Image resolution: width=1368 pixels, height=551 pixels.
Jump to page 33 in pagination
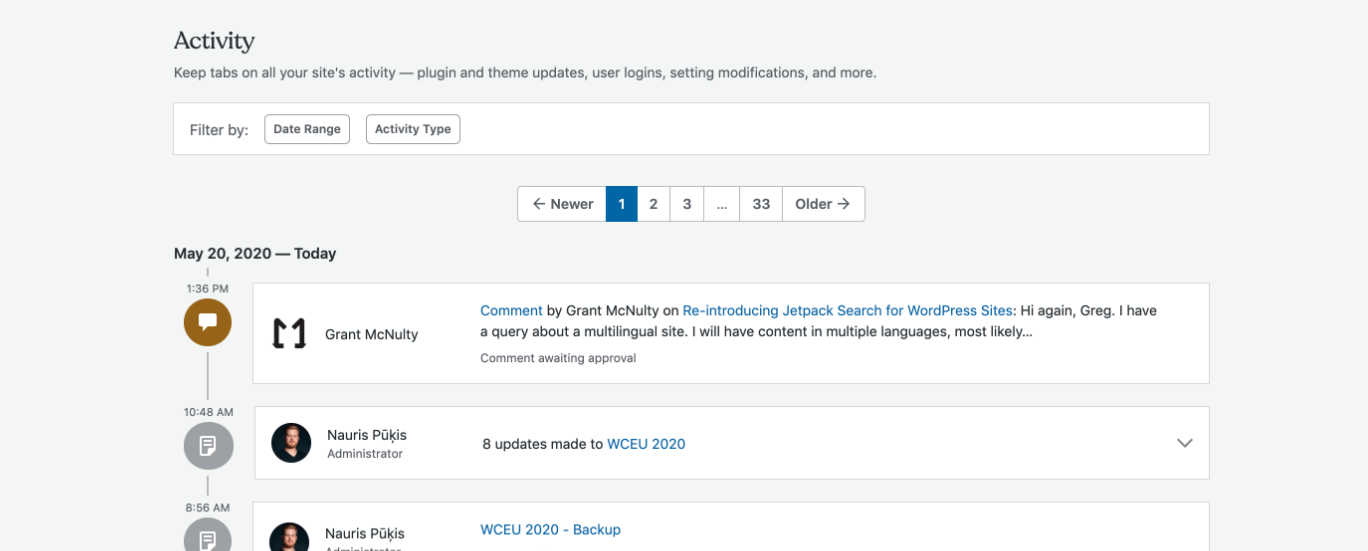pyautogui.click(x=761, y=204)
